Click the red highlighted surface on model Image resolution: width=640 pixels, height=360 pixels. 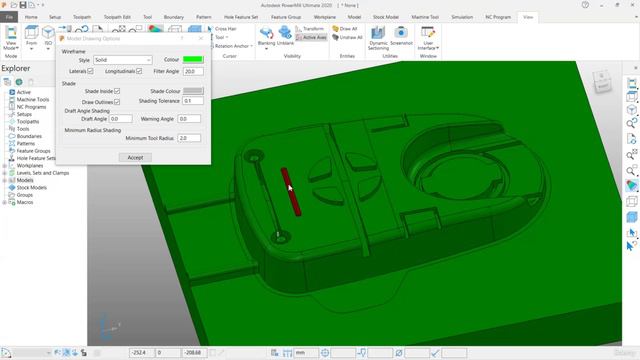tap(291, 193)
